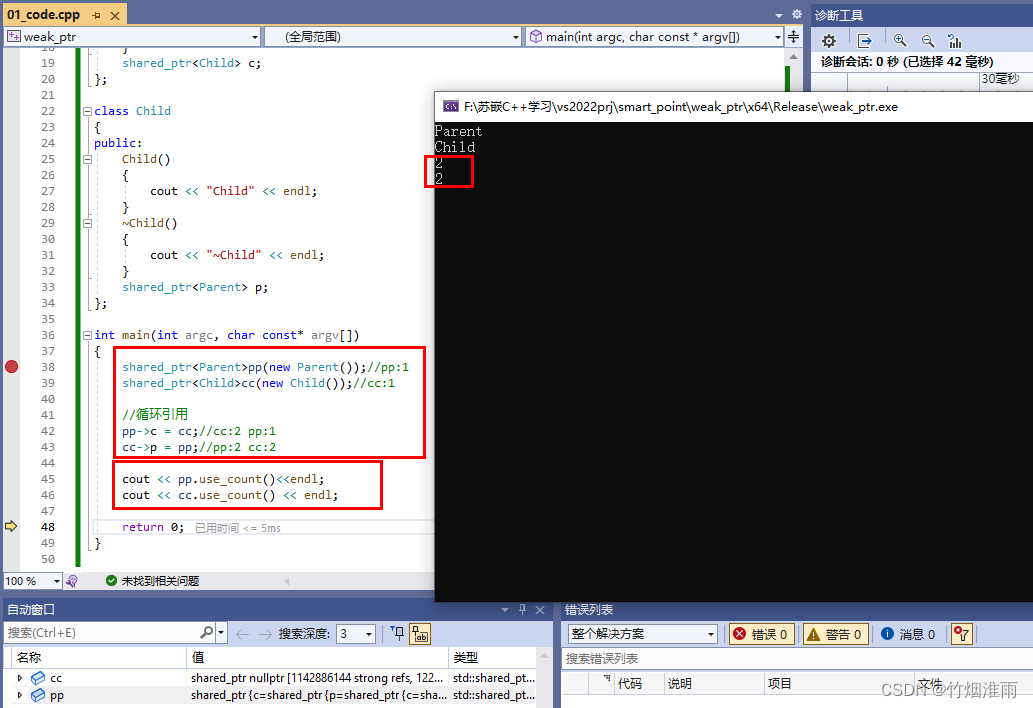Sort Autos by the 值 column header
This screenshot has width=1033, height=708.
[318, 657]
